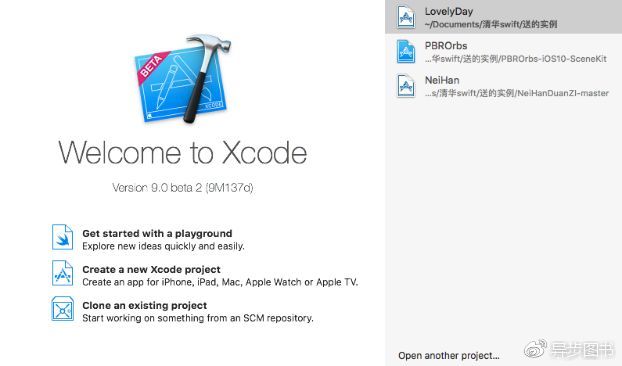
Task: Select PBROrbs in recent projects list
Action: 503,52
